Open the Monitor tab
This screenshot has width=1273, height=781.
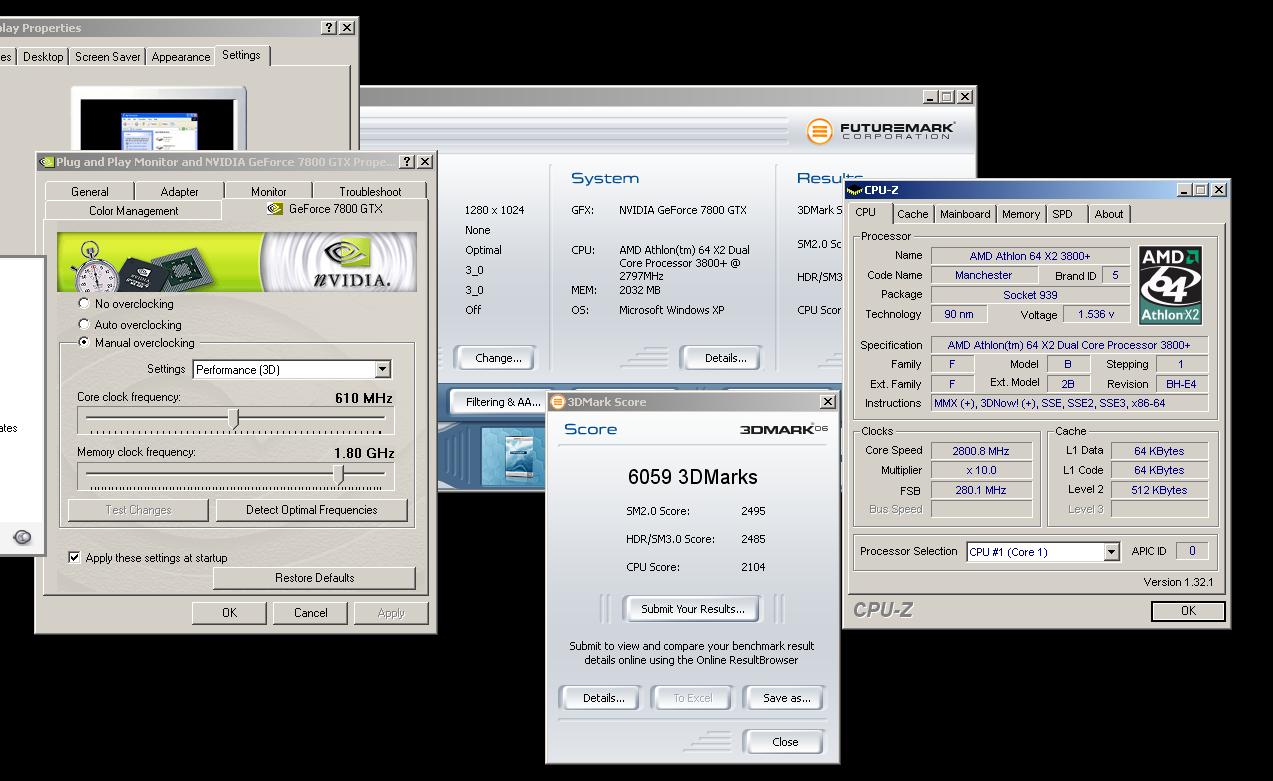[268, 191]
